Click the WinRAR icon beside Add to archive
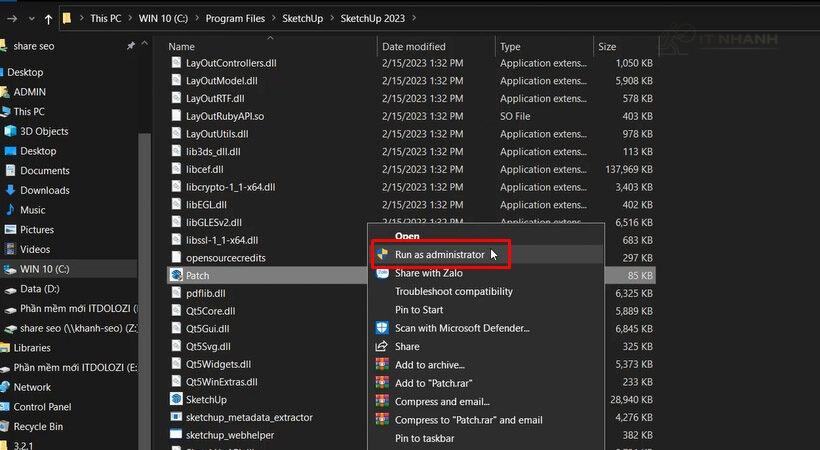The width and height of the screenshot is (820, 450). click(x=381, y=365)
